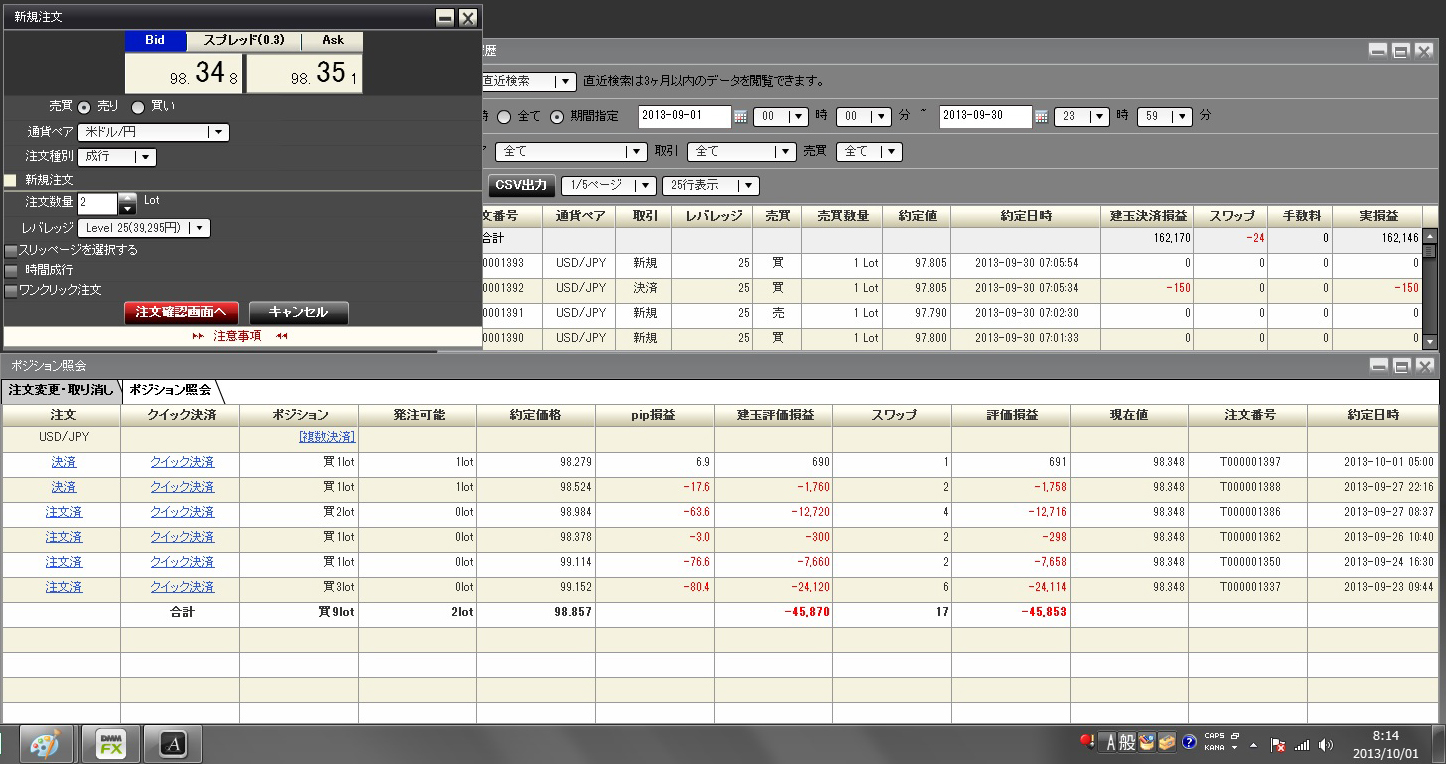The width and height of the screenshot is (1446, 764).
Task: Sort by the pip損益 column header
Action: 655,415
